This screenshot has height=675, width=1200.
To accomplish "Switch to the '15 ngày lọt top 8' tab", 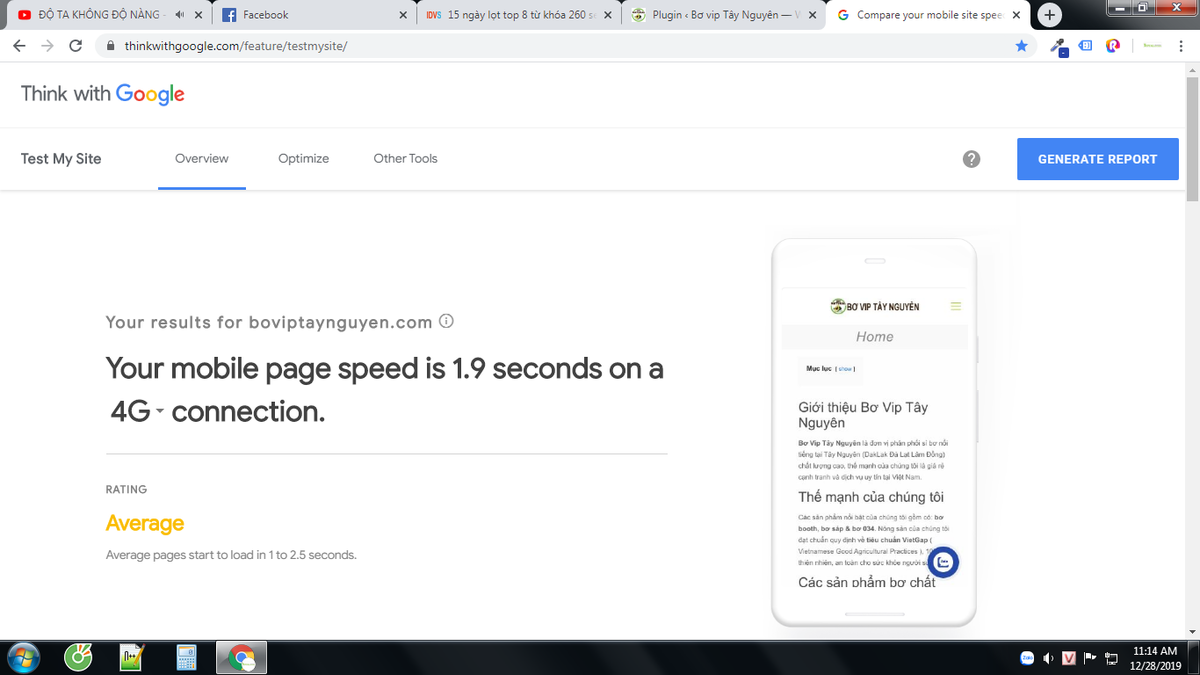I will click(x=519, y=15).
